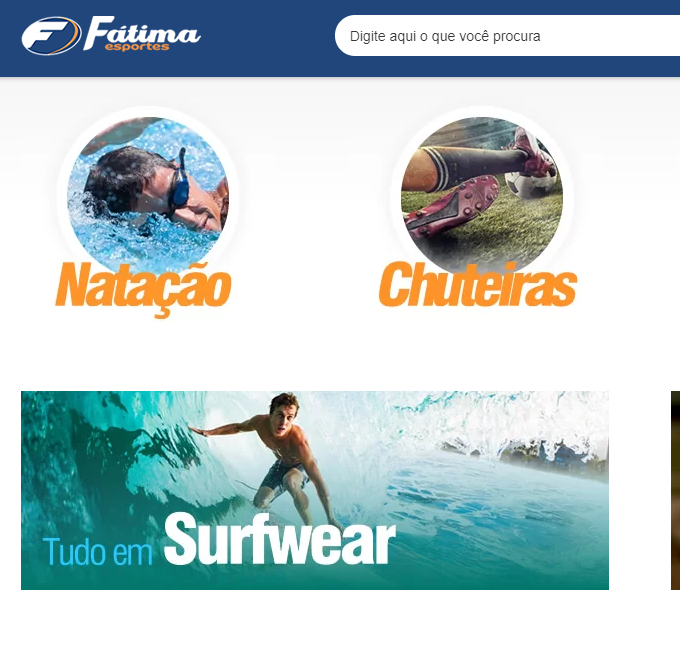Select the pink cleat in Chuteiras image
The width and height of the screenshot is (680, 649).
[x=451, y=206]
